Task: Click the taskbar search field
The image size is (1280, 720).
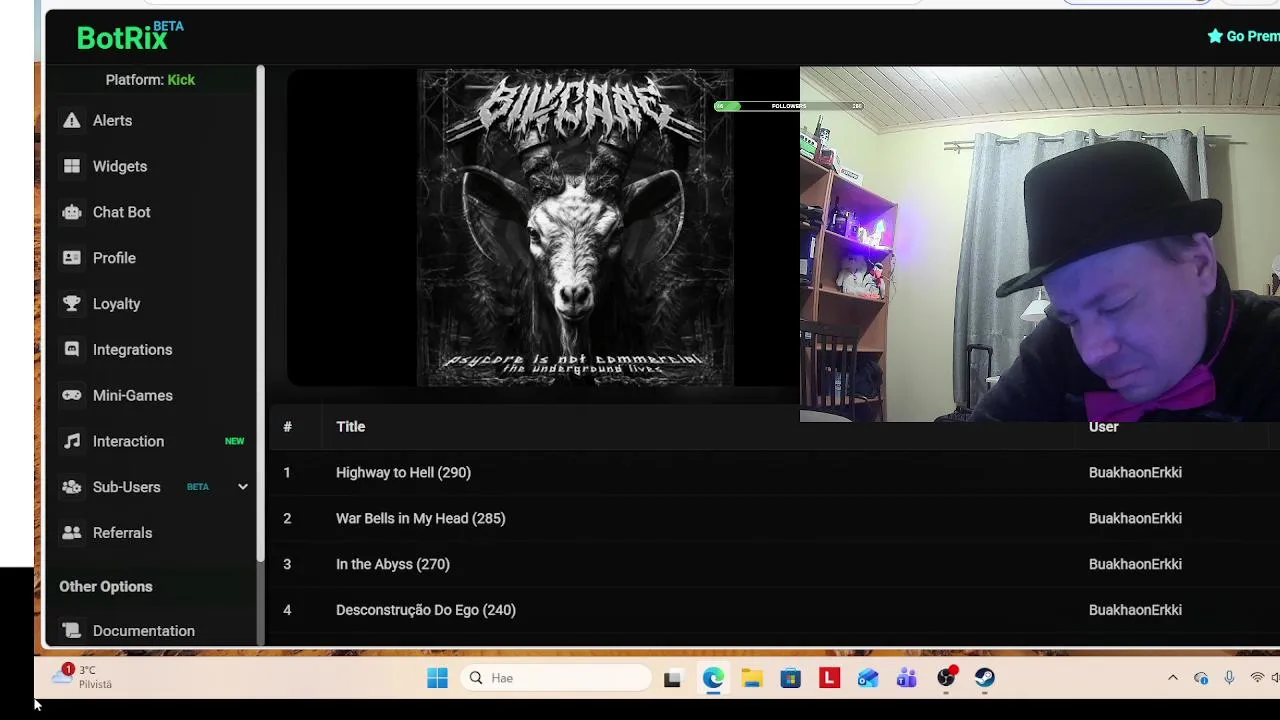Action: click(x=557, y=678)
